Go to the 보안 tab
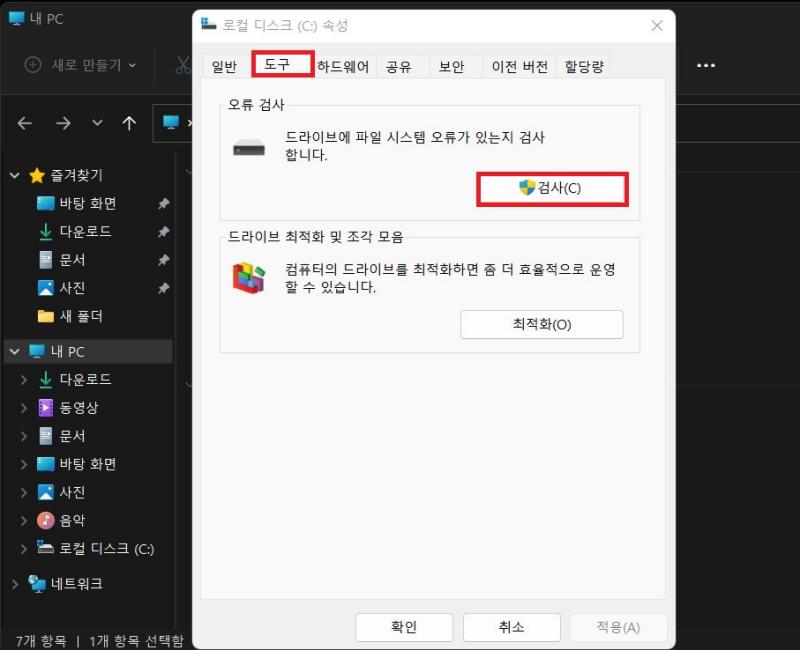The image size is (800, 650). pyautogui.click(x=452, y=66)
